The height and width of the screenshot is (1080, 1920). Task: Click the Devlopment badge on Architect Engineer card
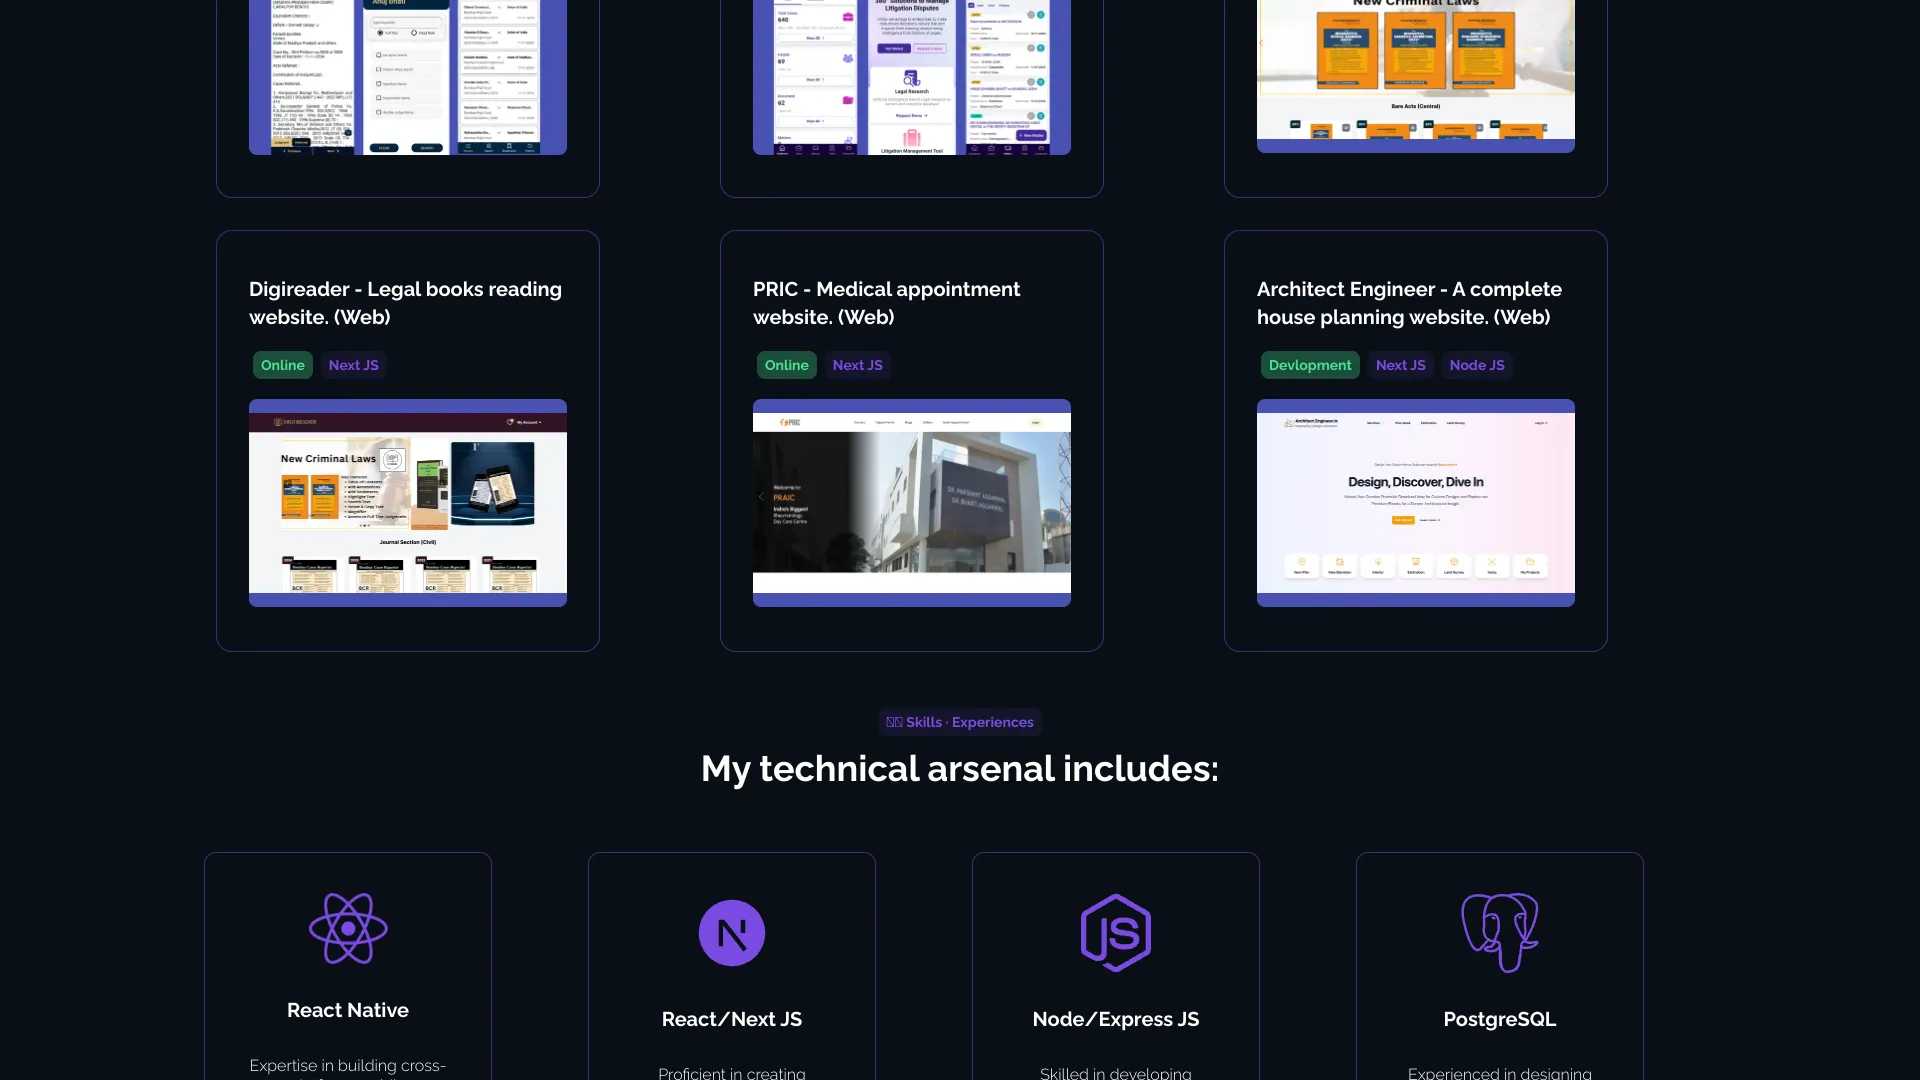(1310, 365)
